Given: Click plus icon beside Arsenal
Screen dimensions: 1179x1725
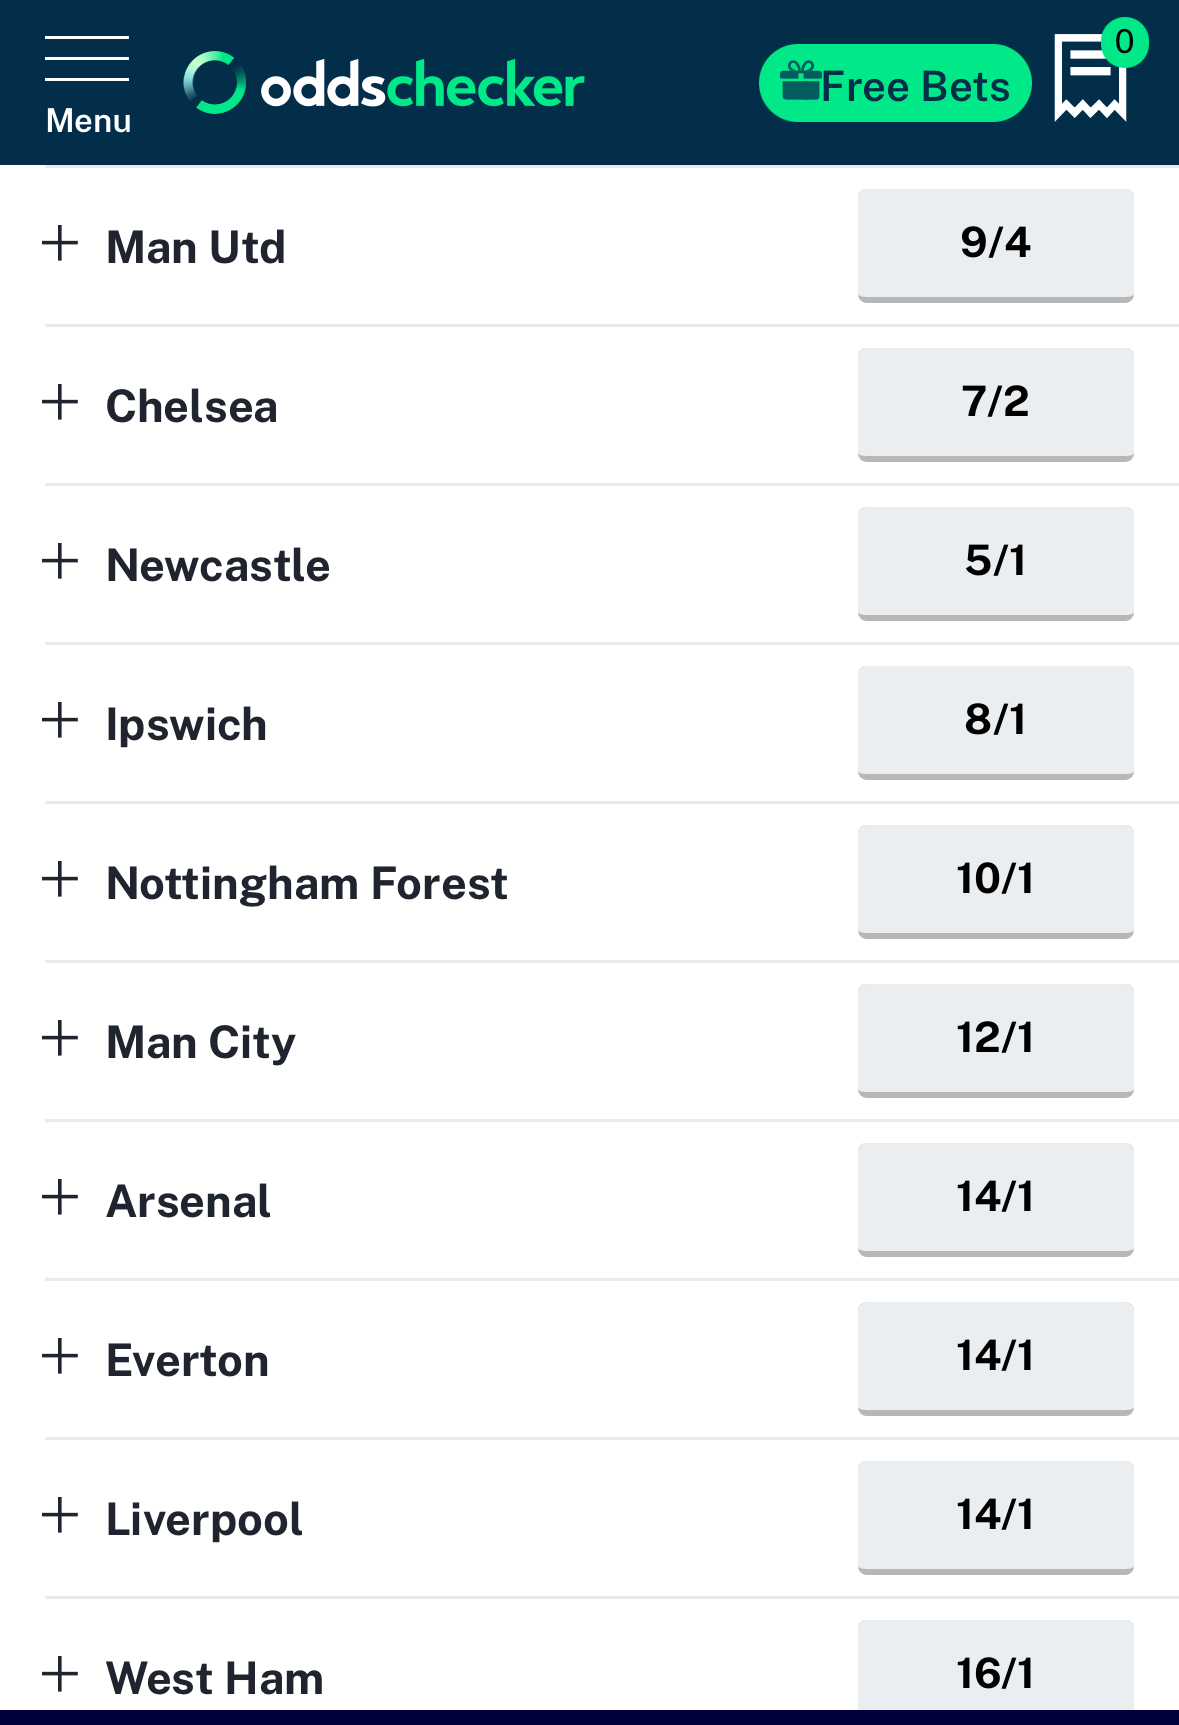Looking at the screenshot, I should 61,1198.
